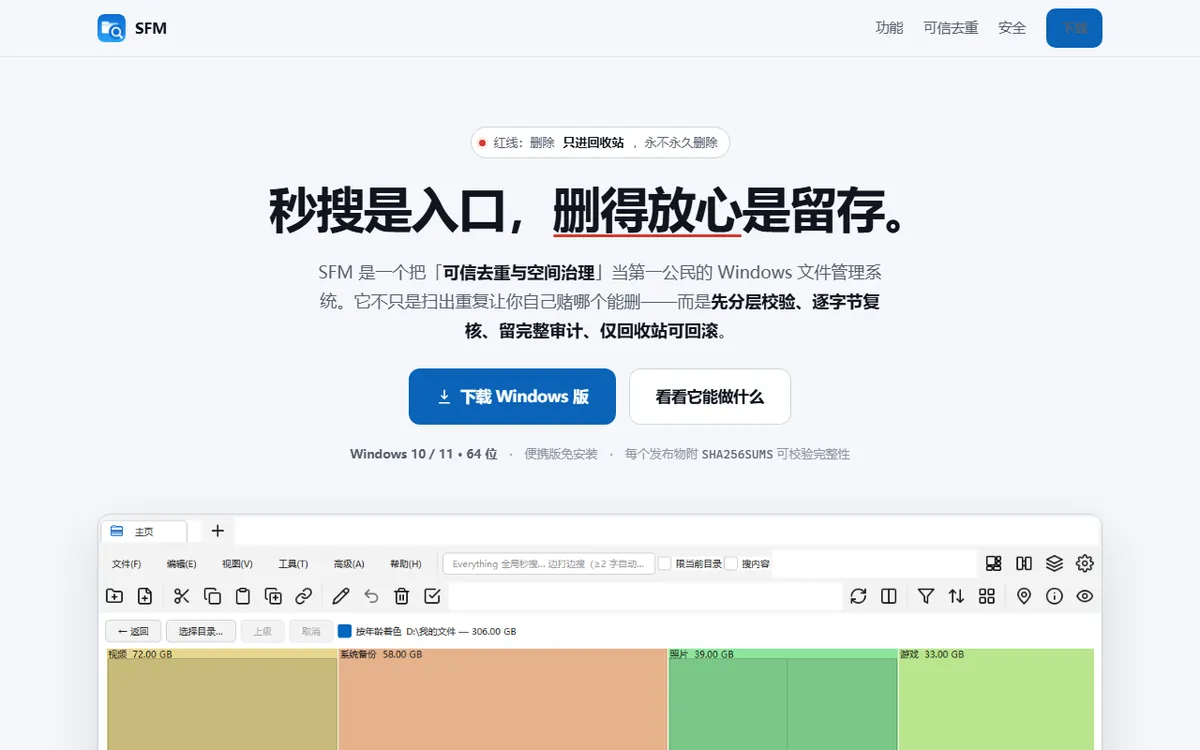This screenshot has width=1200, height=750.
Task: Toggle the preview eye icon
Action: tap(1085, 596)
